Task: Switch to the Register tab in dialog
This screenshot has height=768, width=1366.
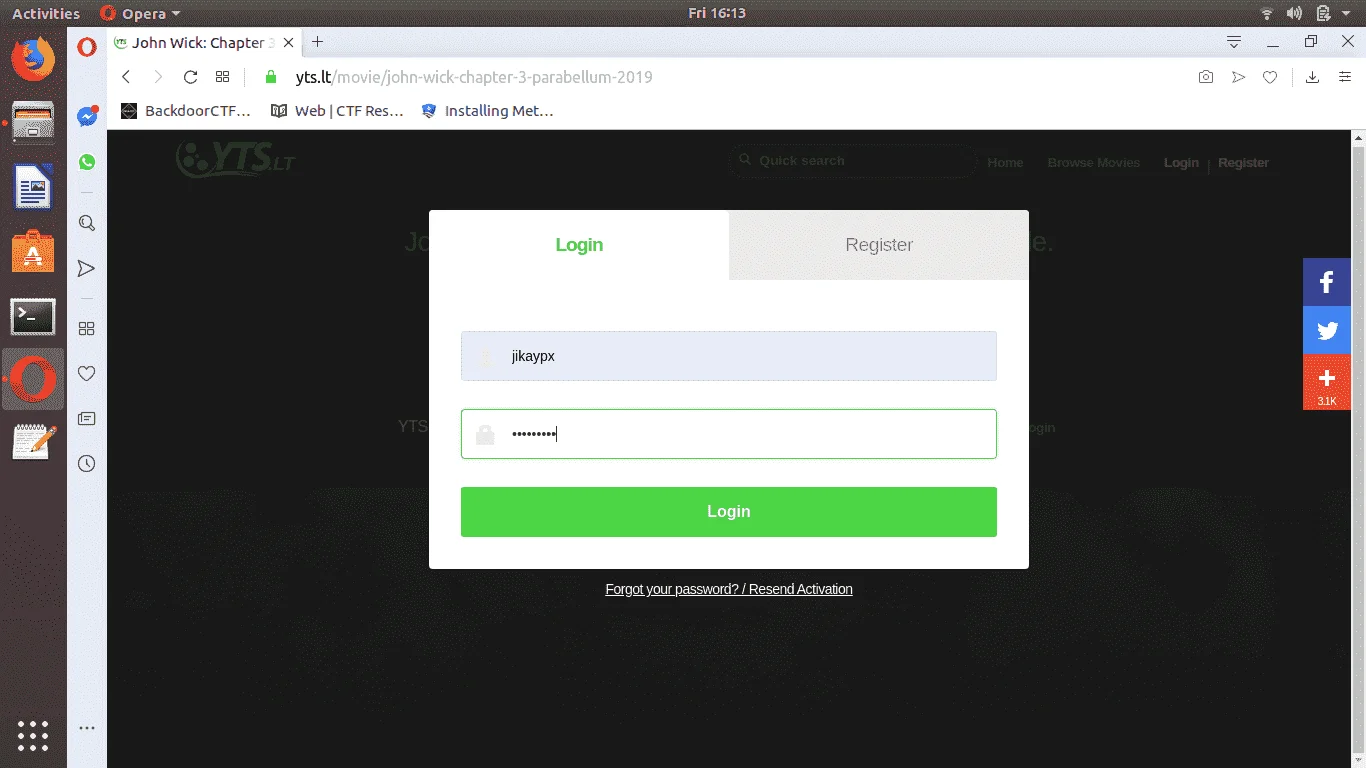Action: point(879,245)
